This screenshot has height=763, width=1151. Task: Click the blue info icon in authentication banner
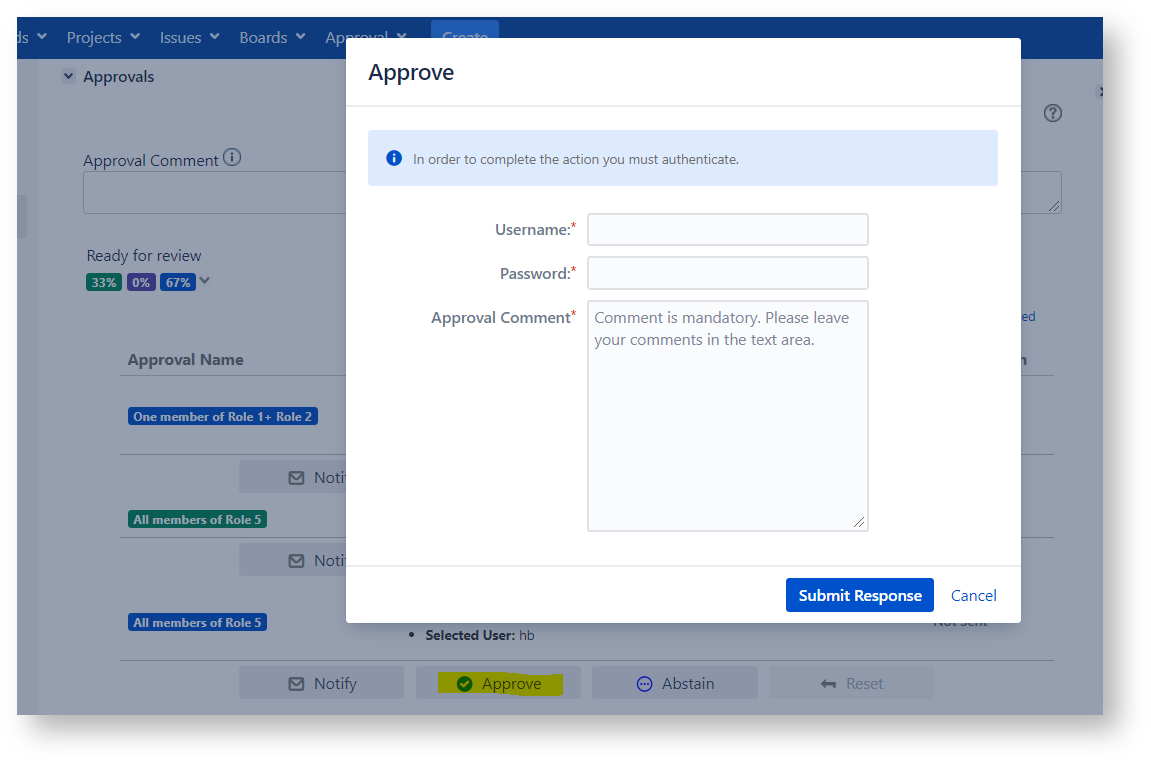click(394, 158)
